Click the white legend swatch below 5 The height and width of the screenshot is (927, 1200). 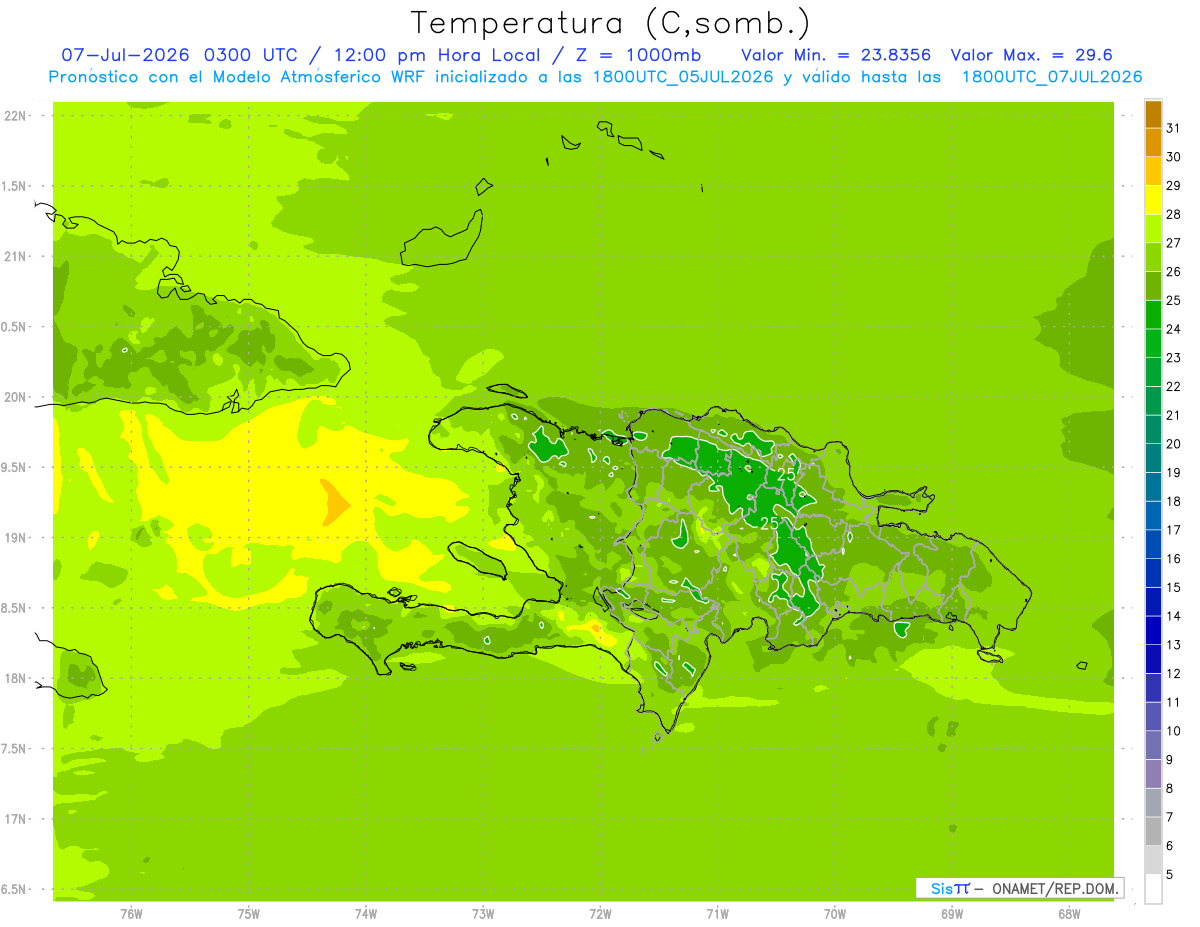pyautogui.click(x=1153, y=889)
